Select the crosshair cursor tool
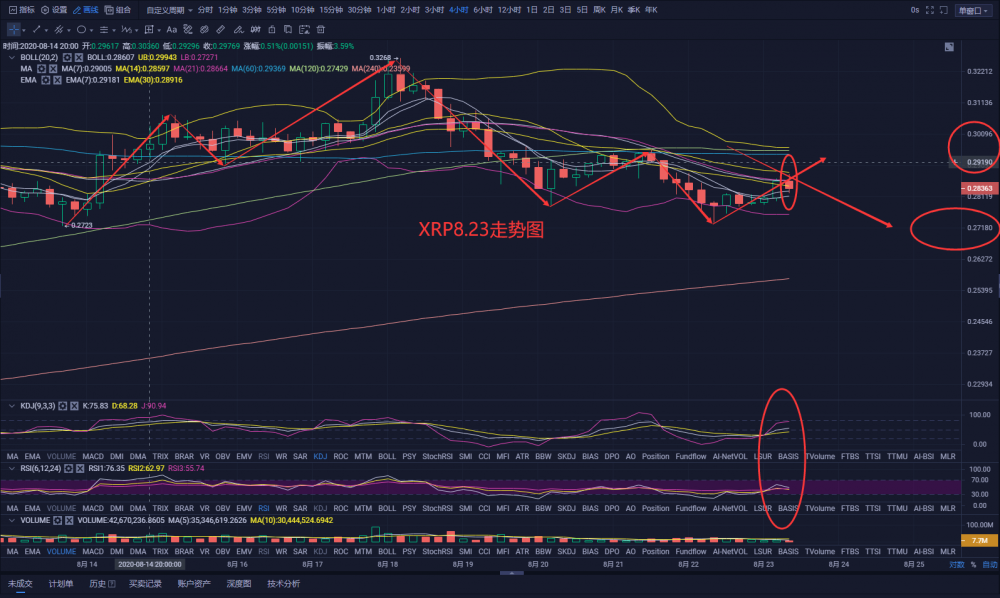Image resolution: width=1000 pixels, height=598 pixels. tap(13, 29)
